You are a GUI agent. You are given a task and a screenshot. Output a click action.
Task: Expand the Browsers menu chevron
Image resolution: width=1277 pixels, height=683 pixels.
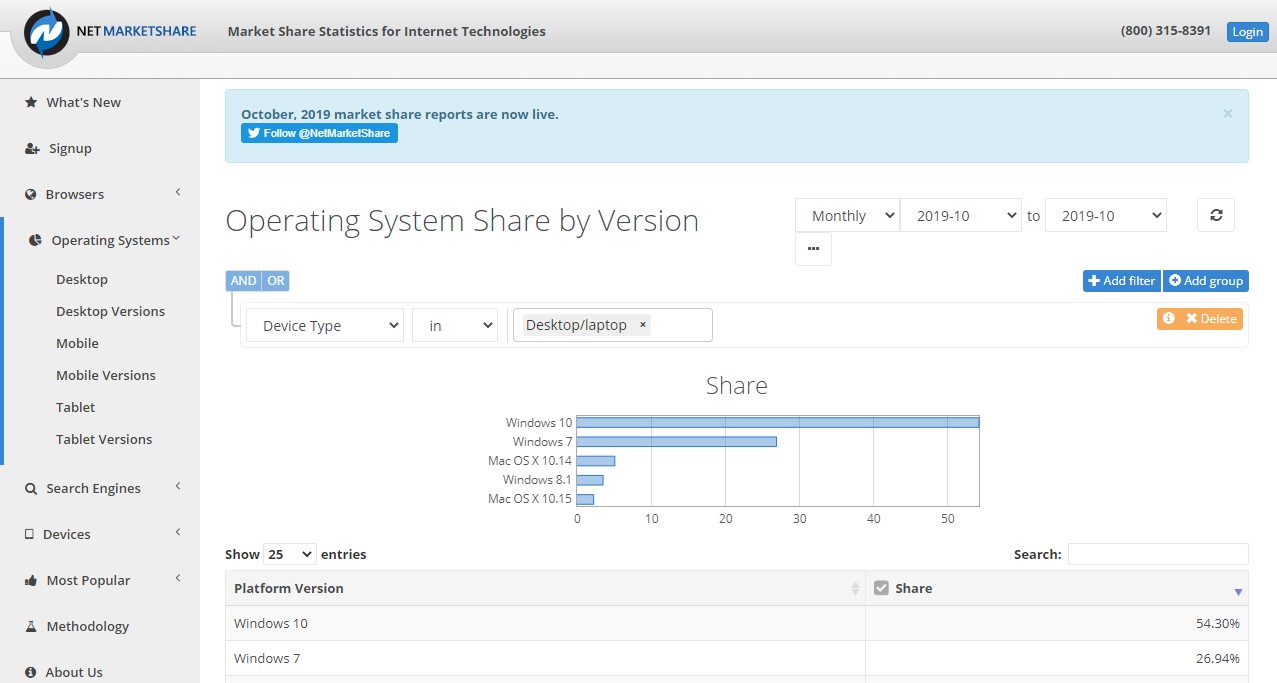[178, 192]
